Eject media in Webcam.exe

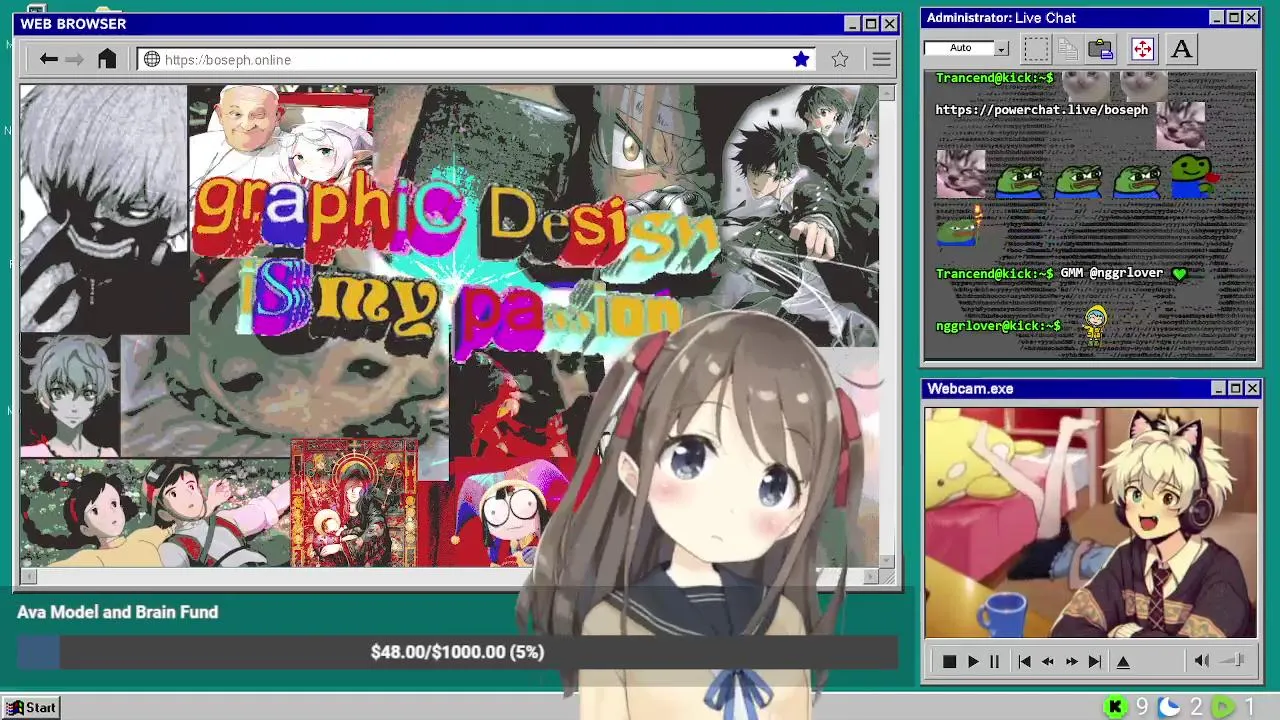(1123, 661)
